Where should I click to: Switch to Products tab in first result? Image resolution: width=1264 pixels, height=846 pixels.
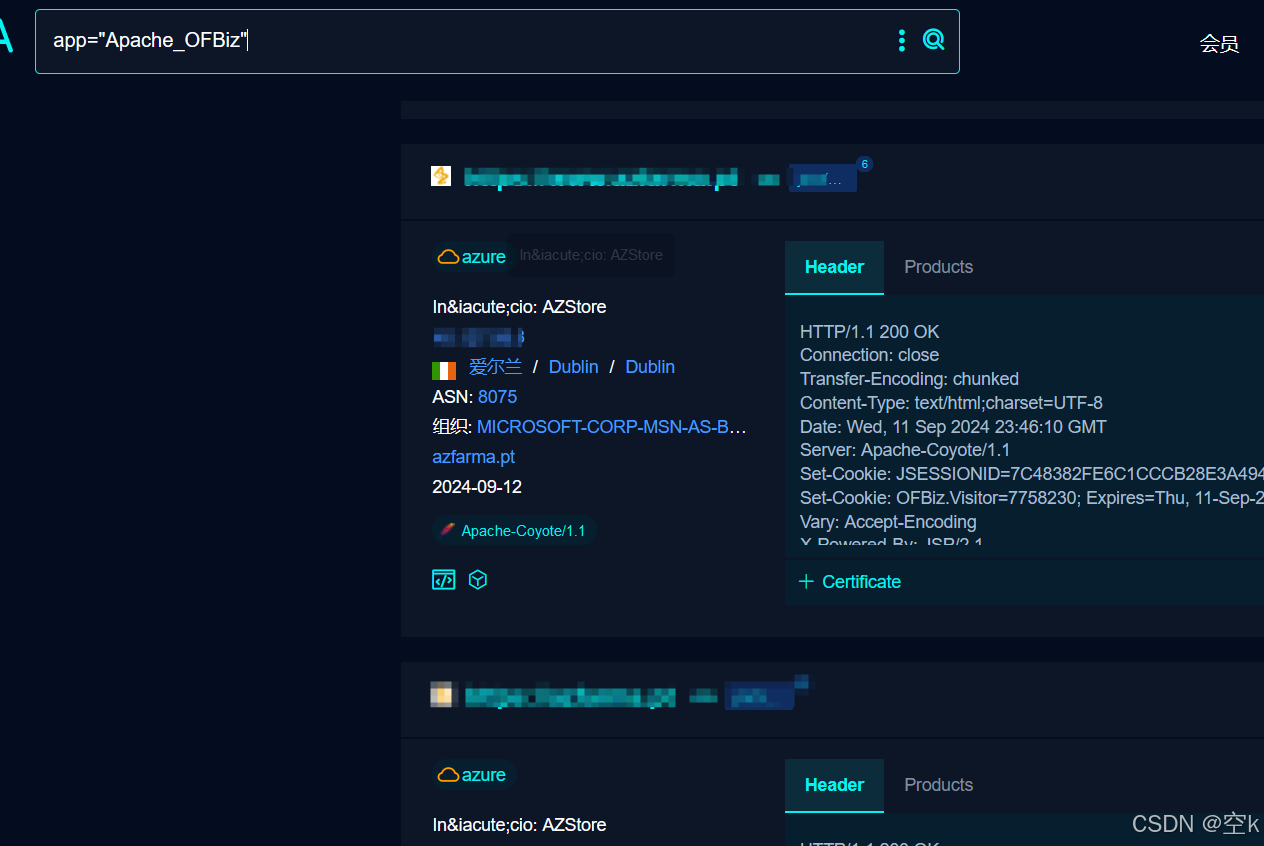[938, 267]
